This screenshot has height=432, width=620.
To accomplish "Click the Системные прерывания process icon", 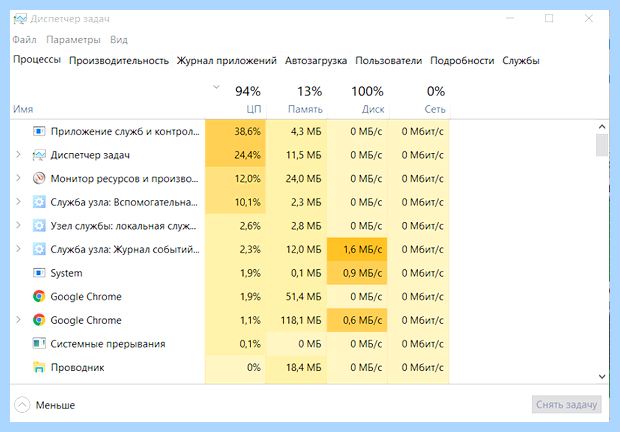I will [x=39, y=343].
